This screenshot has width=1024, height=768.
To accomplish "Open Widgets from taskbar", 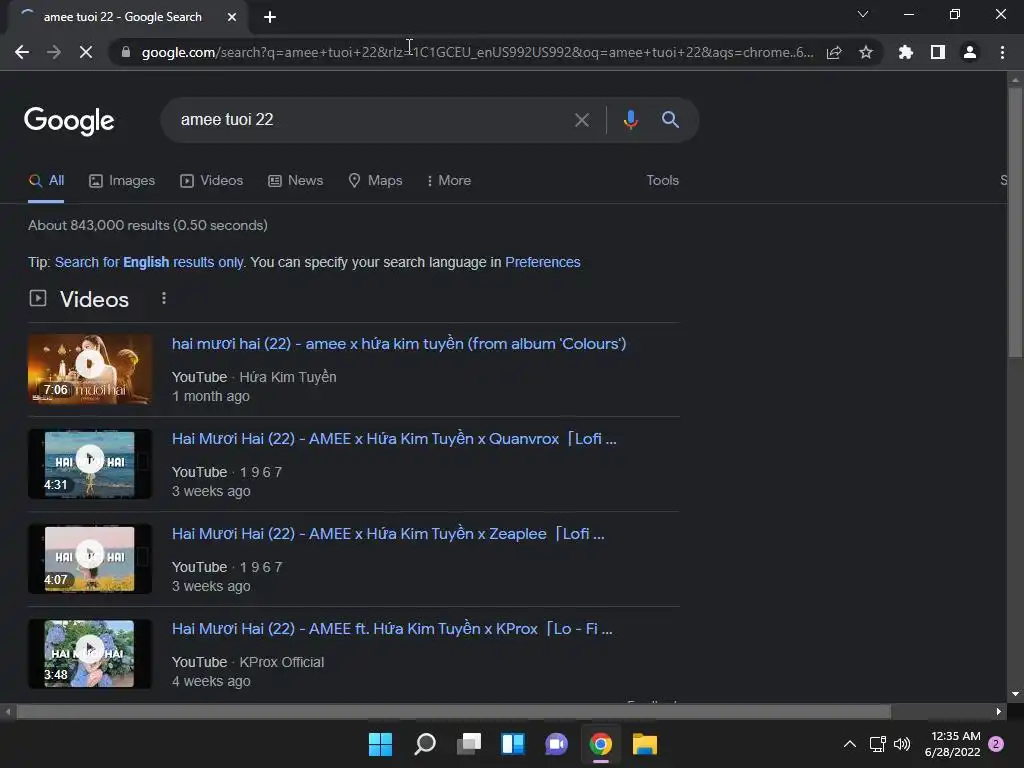I will 513,744.
